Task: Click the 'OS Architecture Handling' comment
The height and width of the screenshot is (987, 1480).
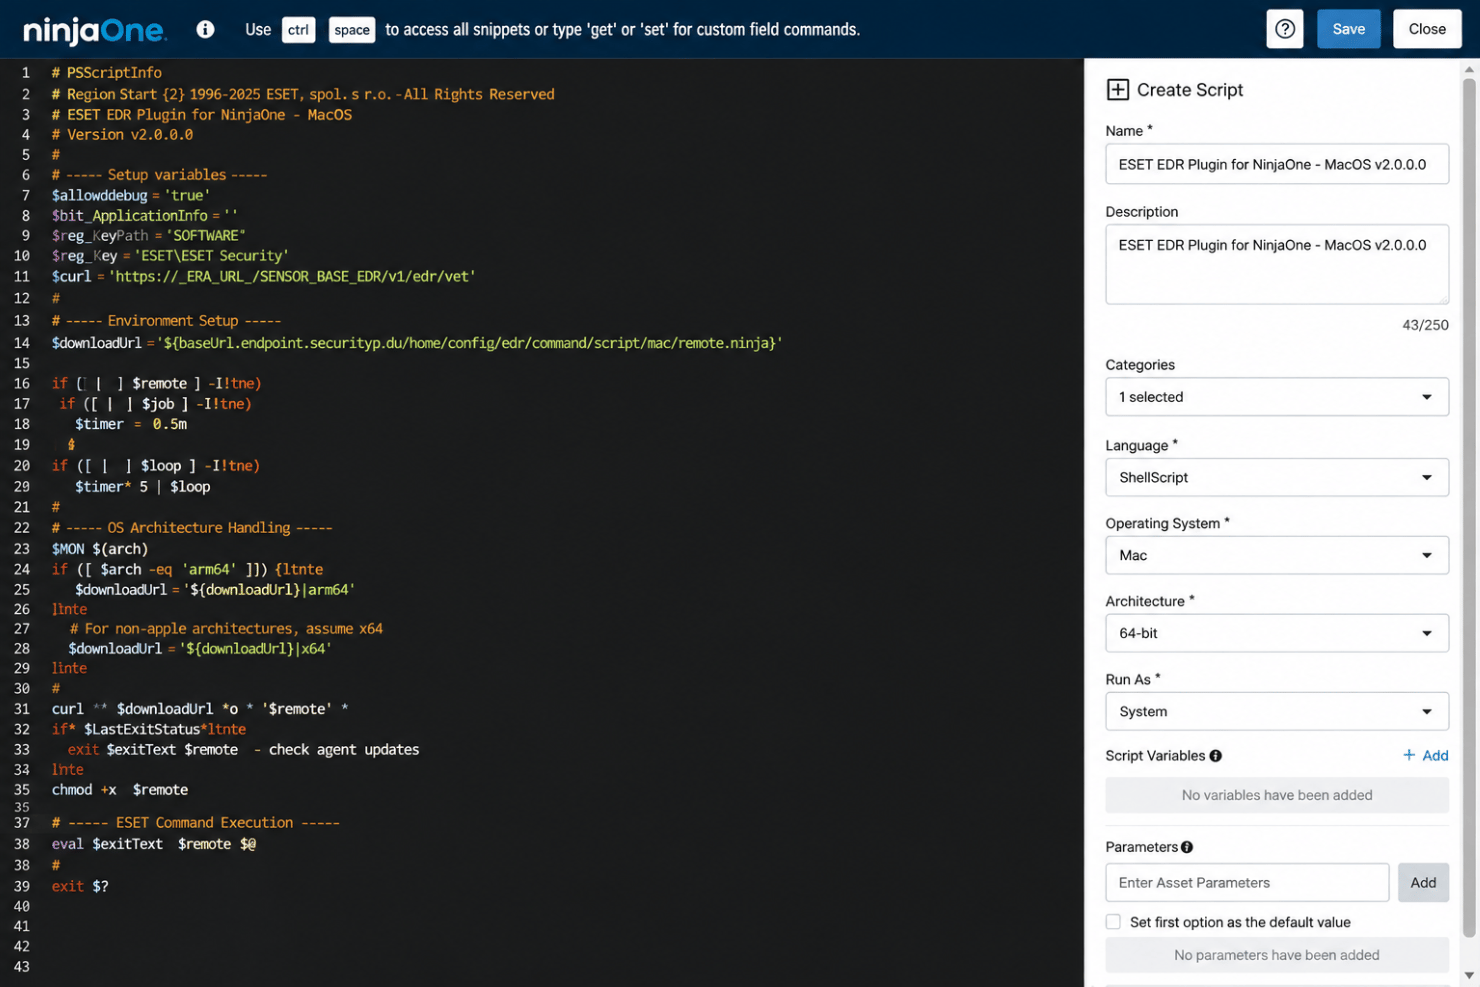Action: coord(192,528)
